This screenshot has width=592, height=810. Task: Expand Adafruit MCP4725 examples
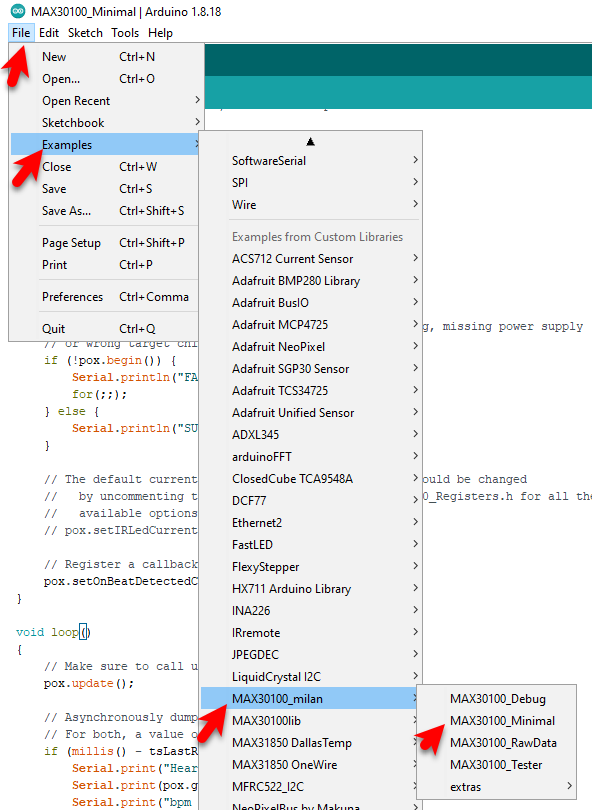click(310, 325)
